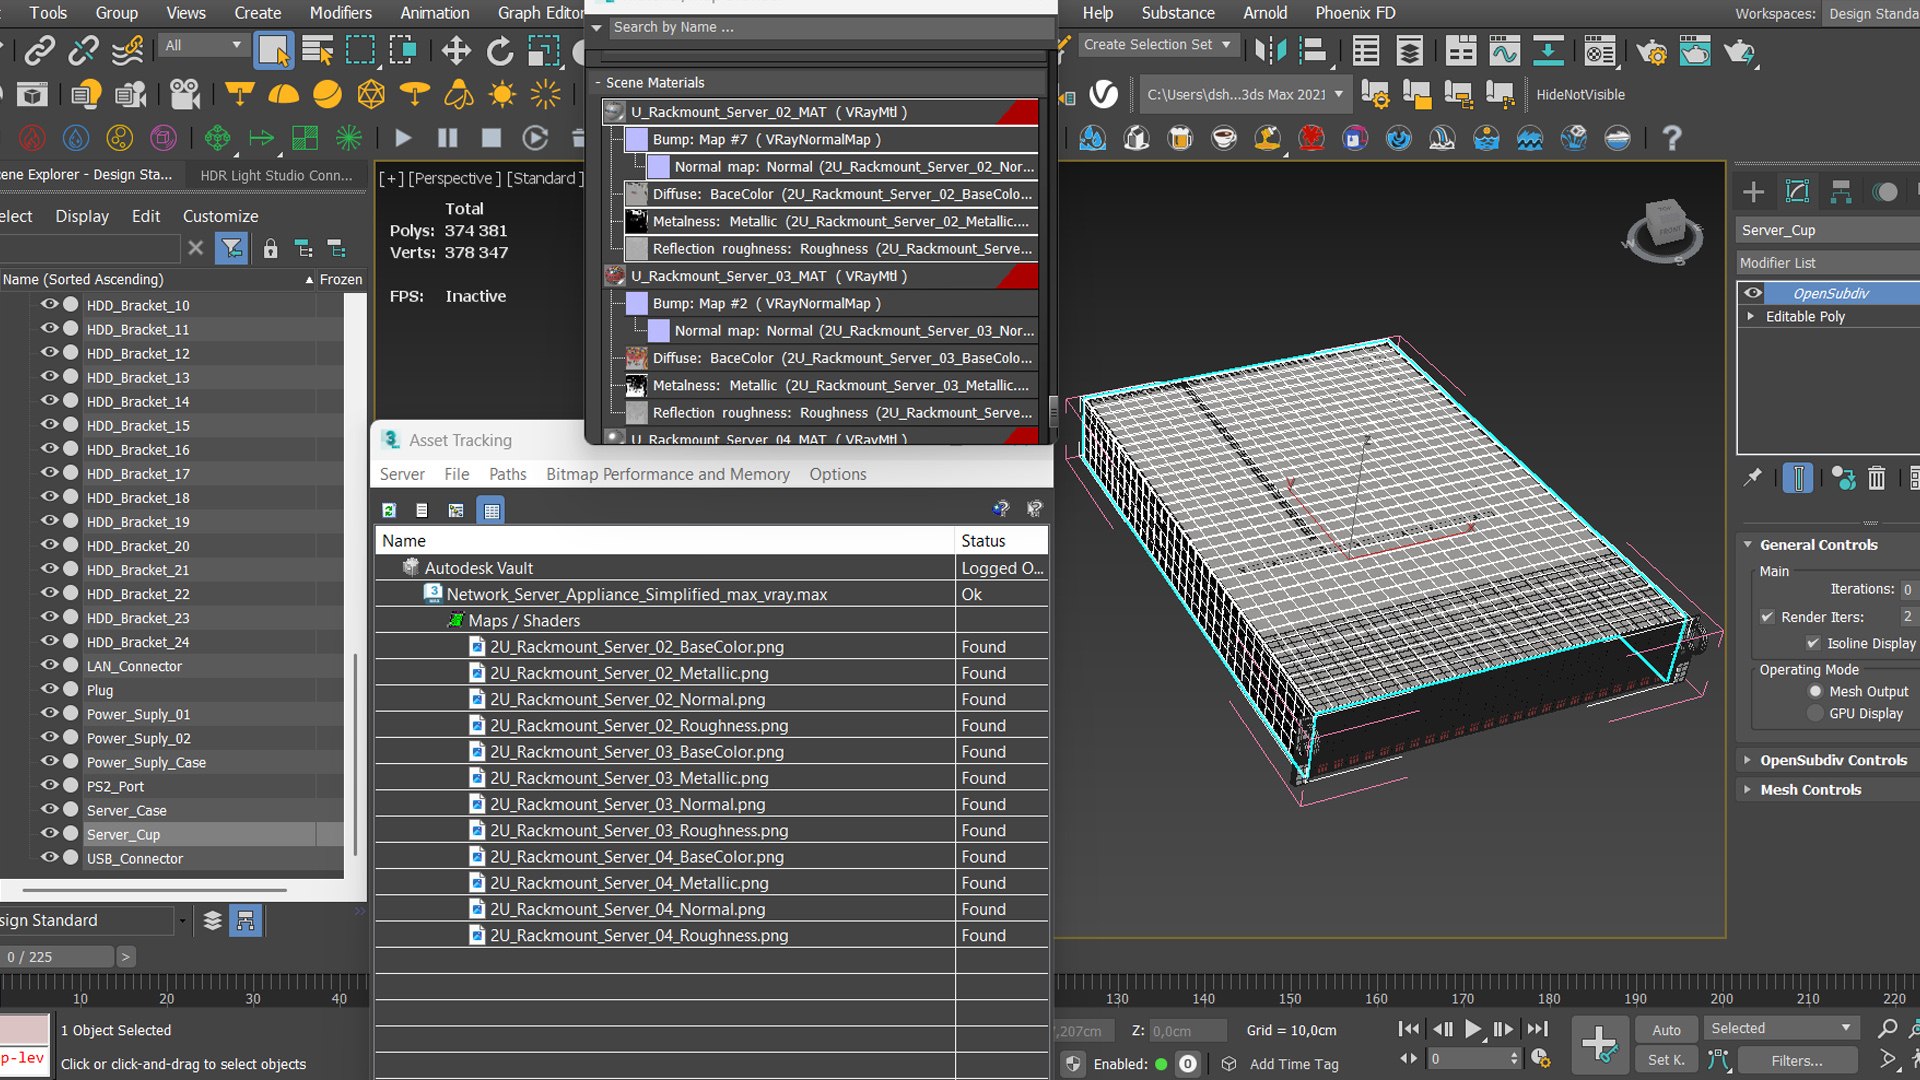
Task: Select the Rotate tool in main toolbar
Action: pos(499,50)
